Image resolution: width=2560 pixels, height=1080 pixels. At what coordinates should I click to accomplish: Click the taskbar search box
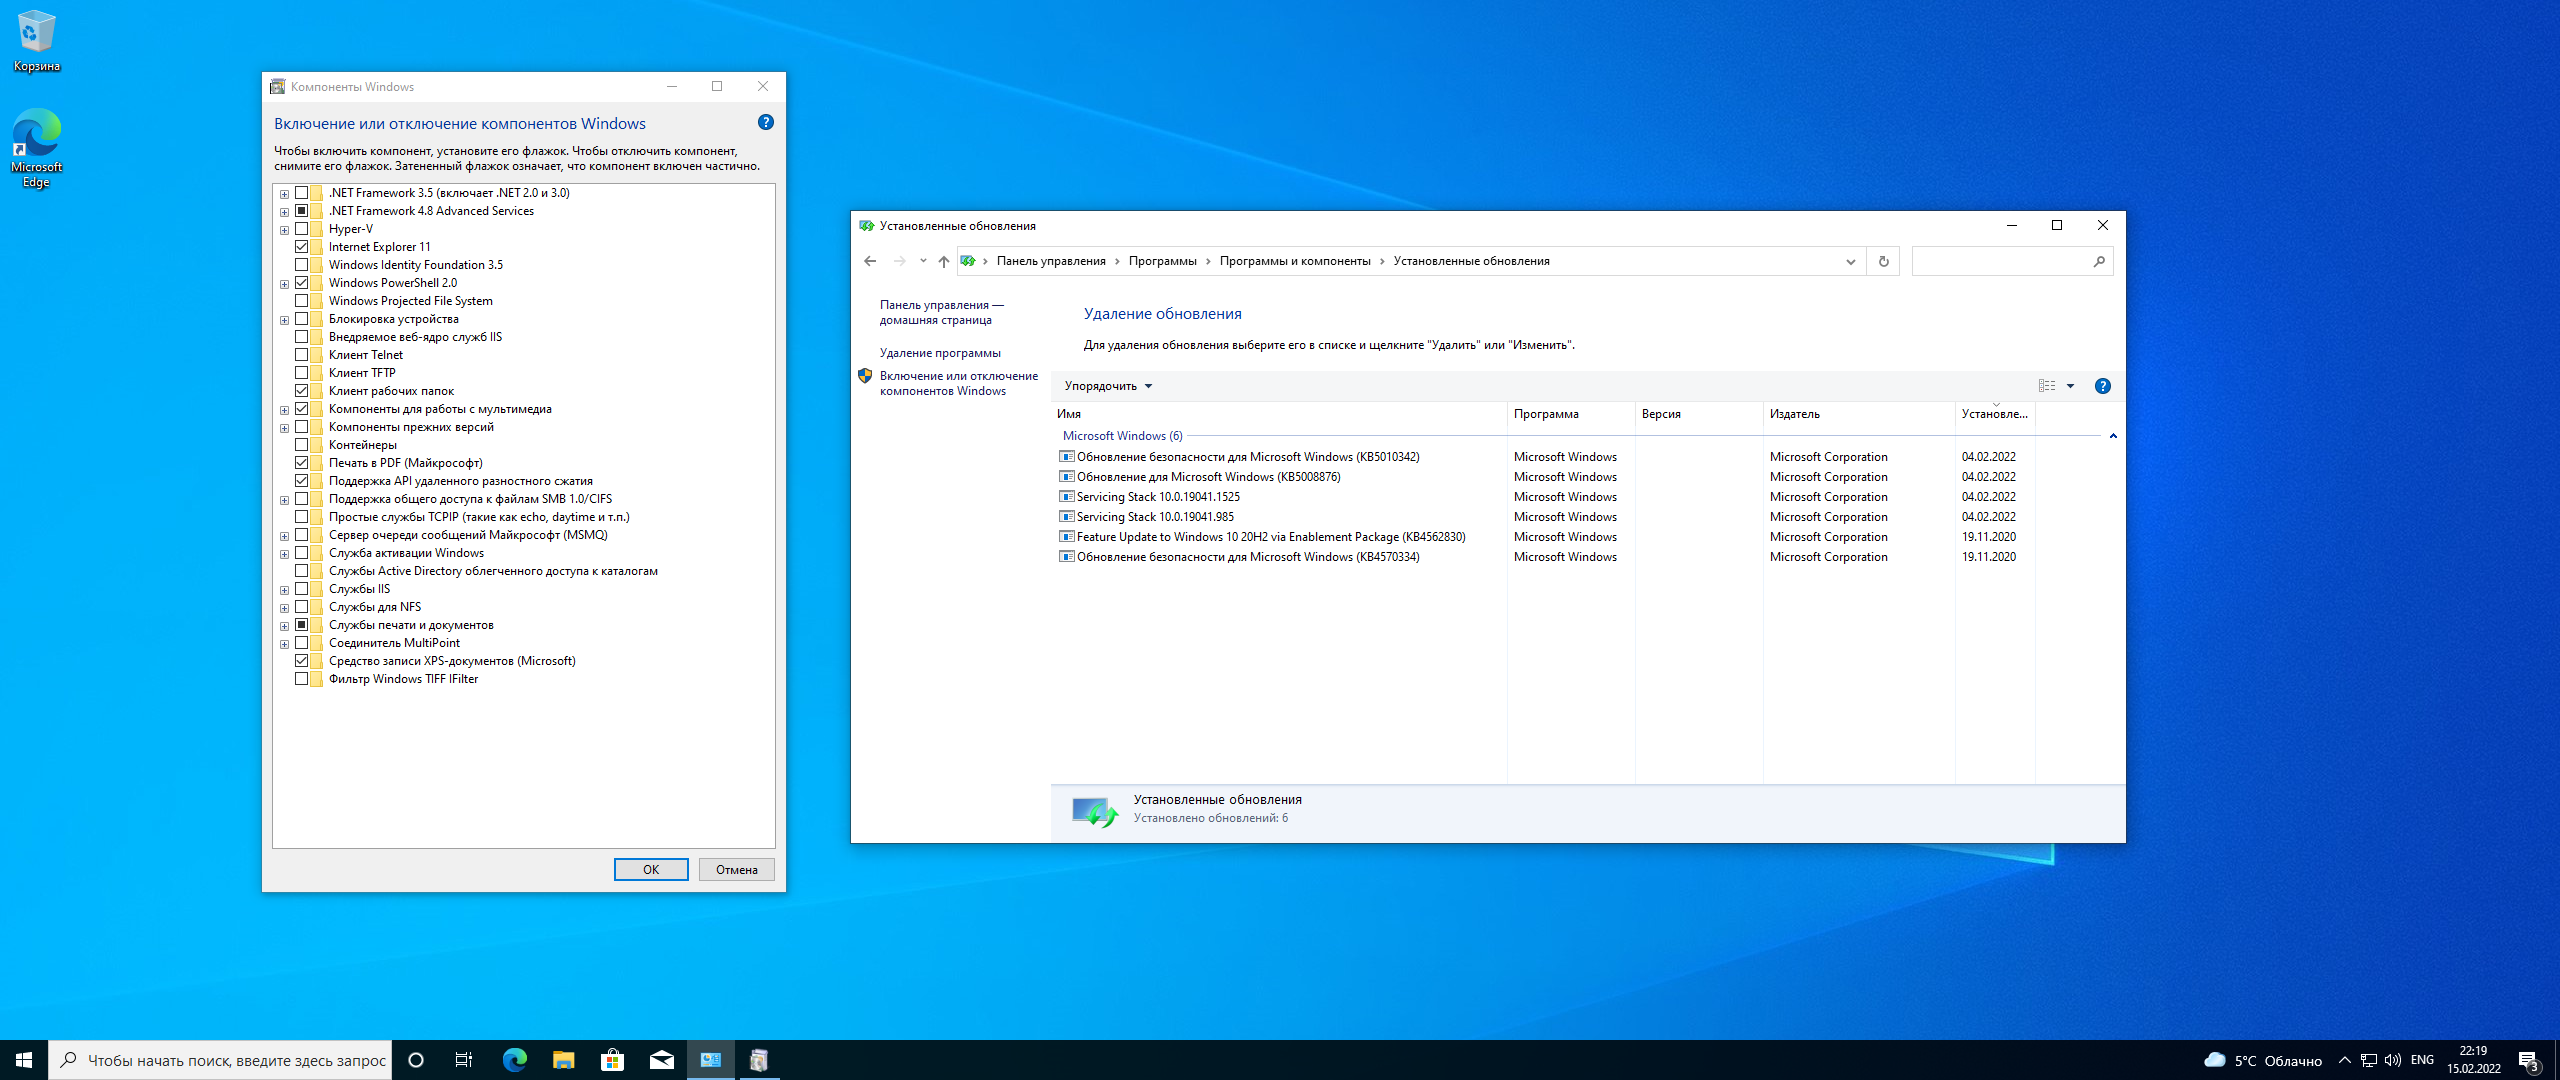(220, 1060)
